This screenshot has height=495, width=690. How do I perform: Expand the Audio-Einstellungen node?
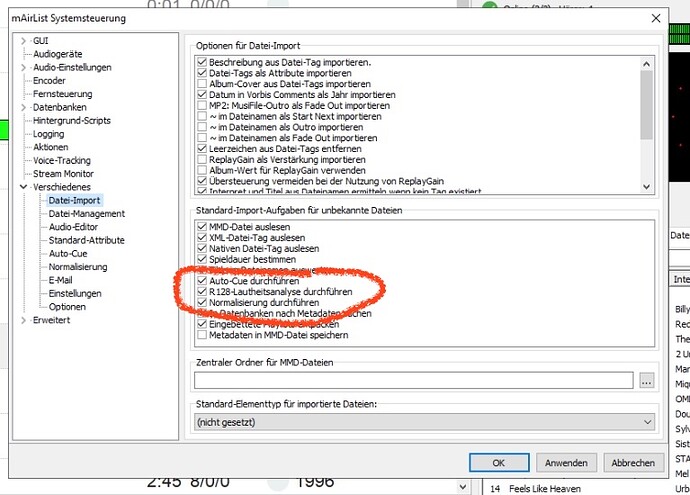(23, 67)
